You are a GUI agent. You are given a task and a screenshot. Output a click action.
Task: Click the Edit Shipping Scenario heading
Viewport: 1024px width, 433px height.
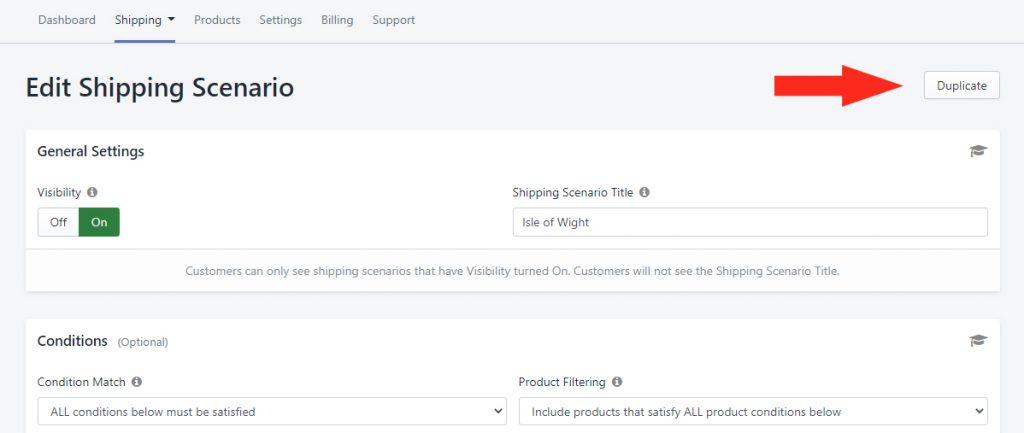(x=160, y=87)
